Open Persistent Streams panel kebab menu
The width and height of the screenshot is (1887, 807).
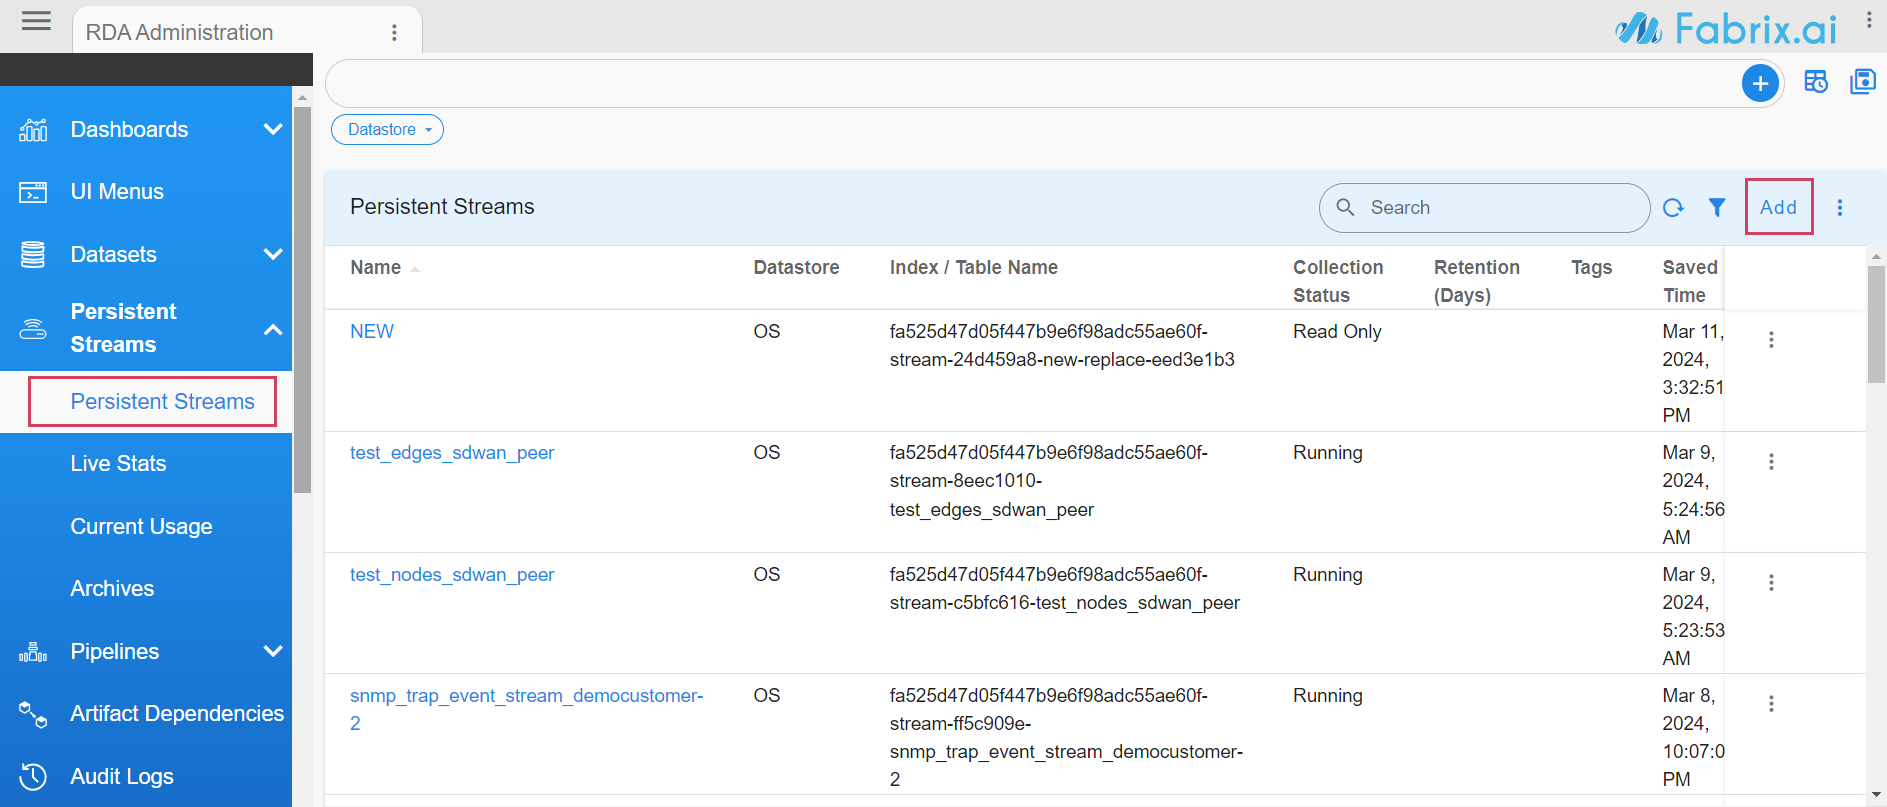tap(1839, 207)
